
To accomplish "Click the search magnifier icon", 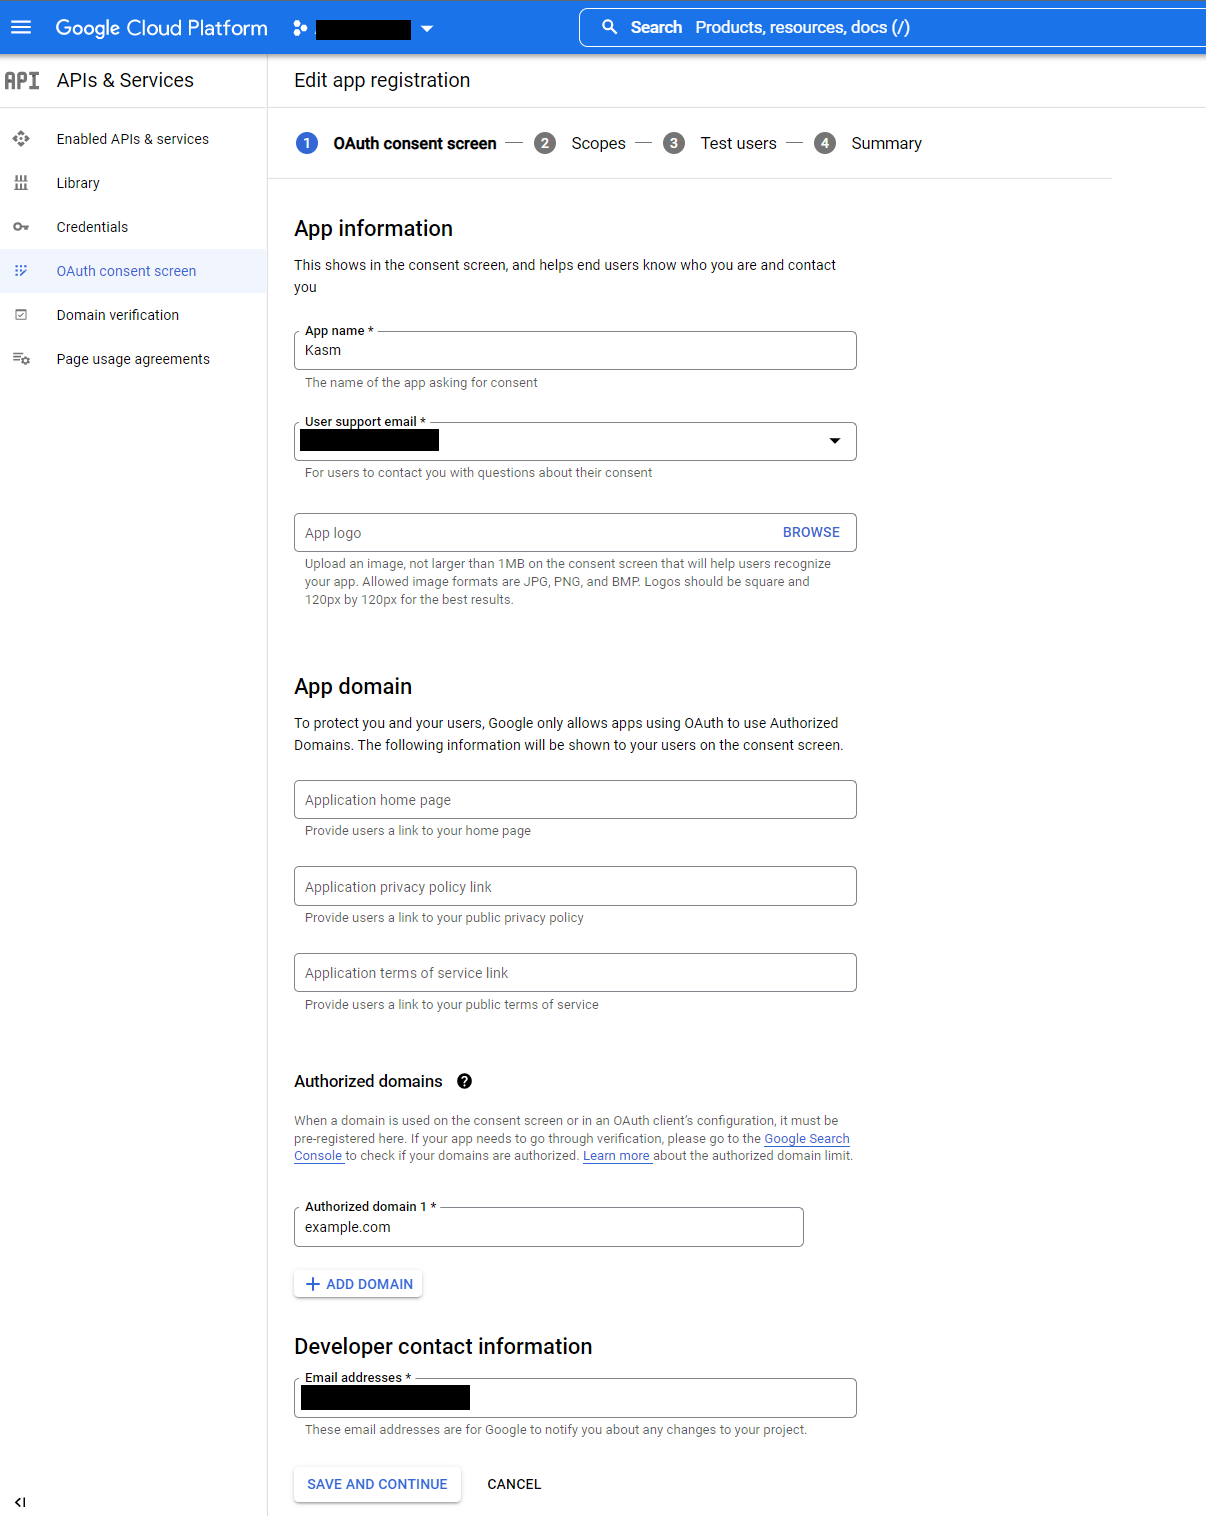I will click(x=610, y=27).
